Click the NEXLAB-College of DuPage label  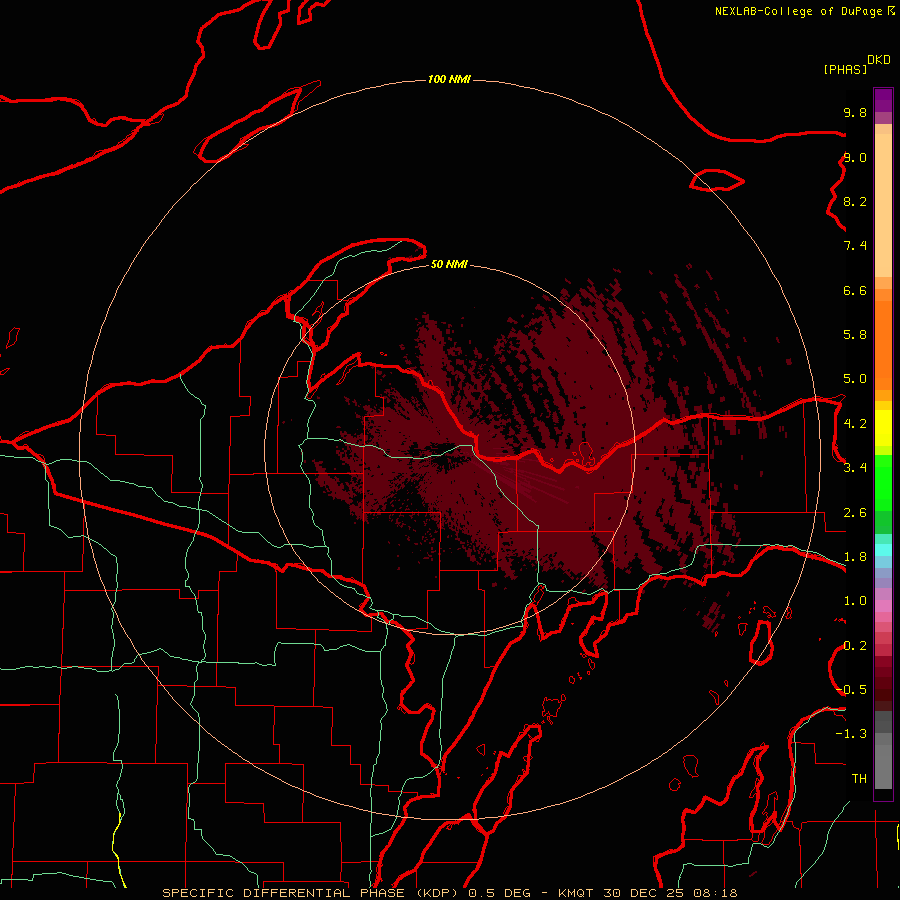798,11
